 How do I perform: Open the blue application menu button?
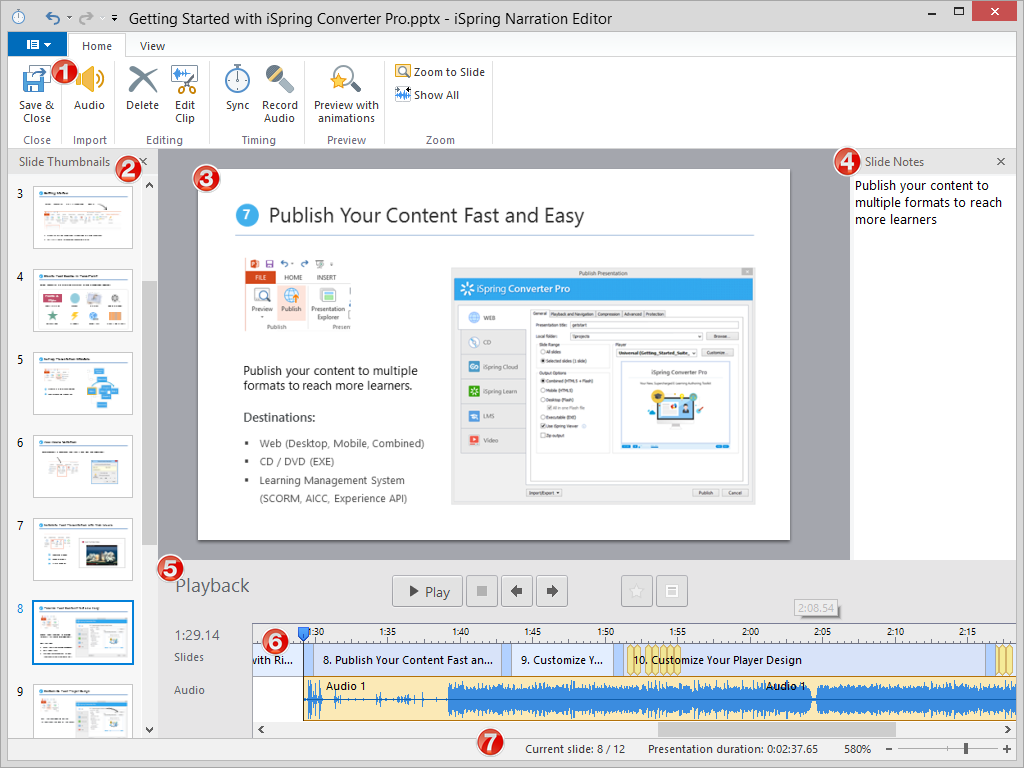(37, 44)
